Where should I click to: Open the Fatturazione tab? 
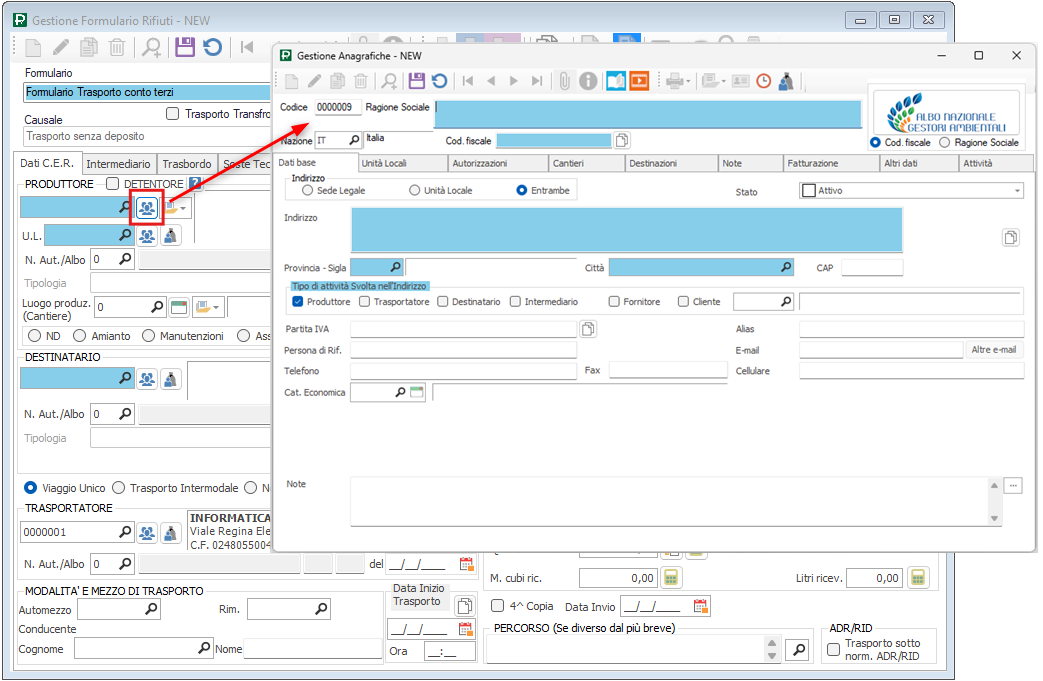813,163
